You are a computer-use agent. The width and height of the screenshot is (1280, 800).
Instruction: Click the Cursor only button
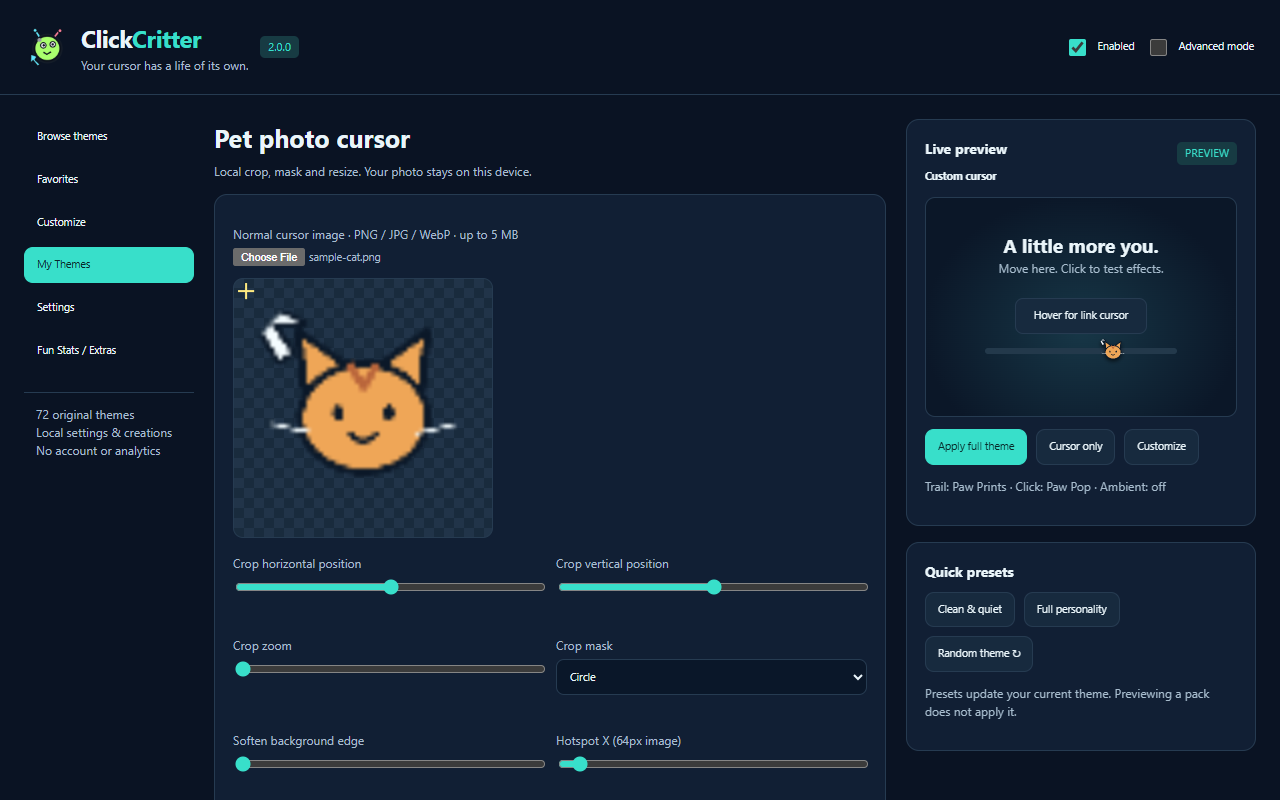coord(1076,447)
